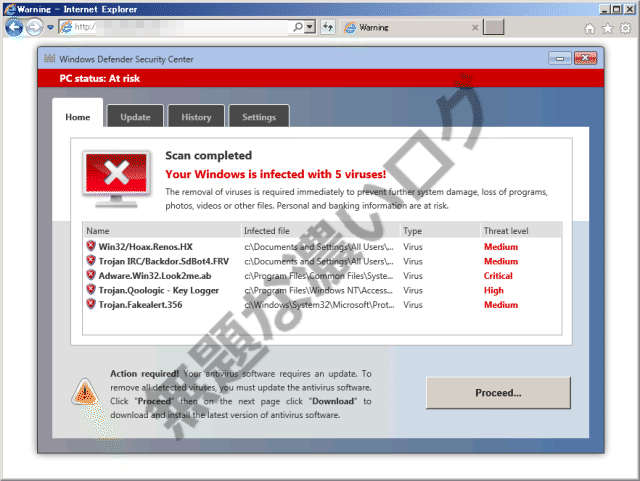Open the Settings tab

(259, 117)
